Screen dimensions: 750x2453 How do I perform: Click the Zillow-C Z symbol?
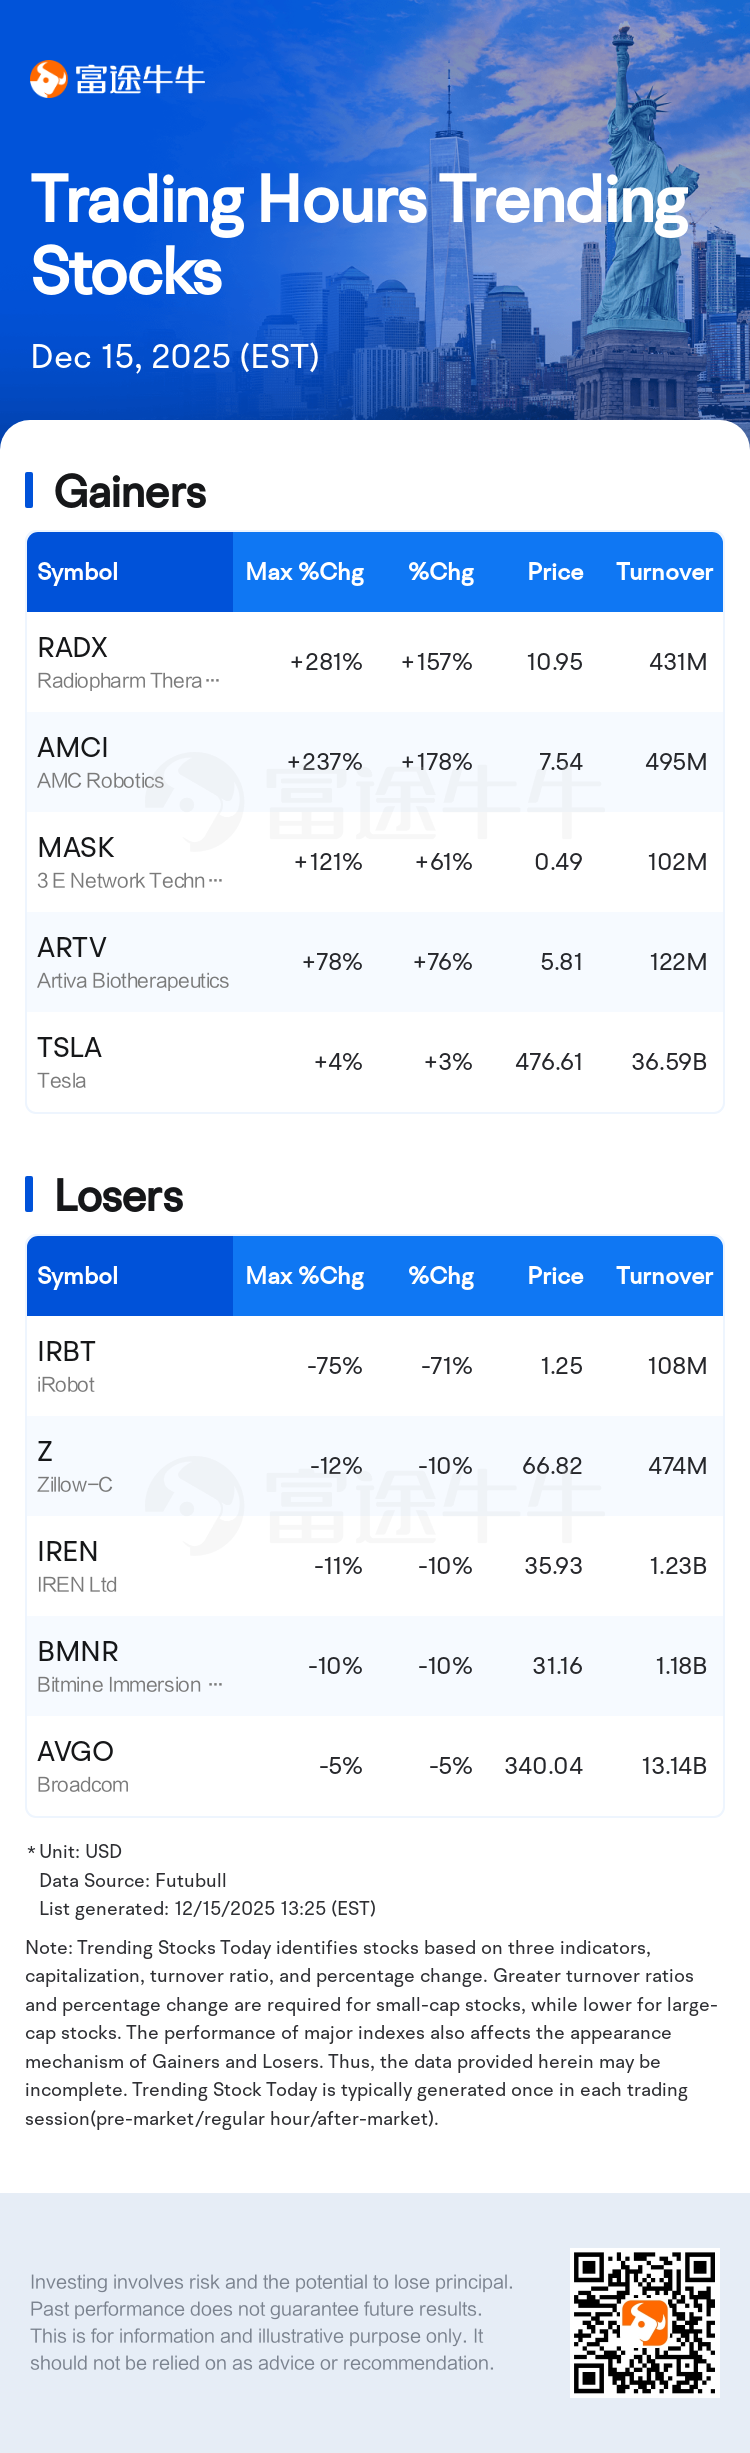45,1452
